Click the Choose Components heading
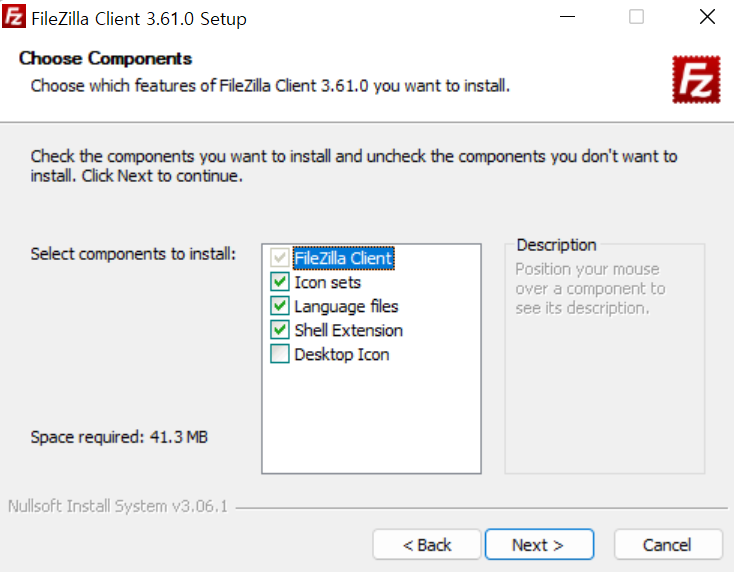 pos(105,59)
